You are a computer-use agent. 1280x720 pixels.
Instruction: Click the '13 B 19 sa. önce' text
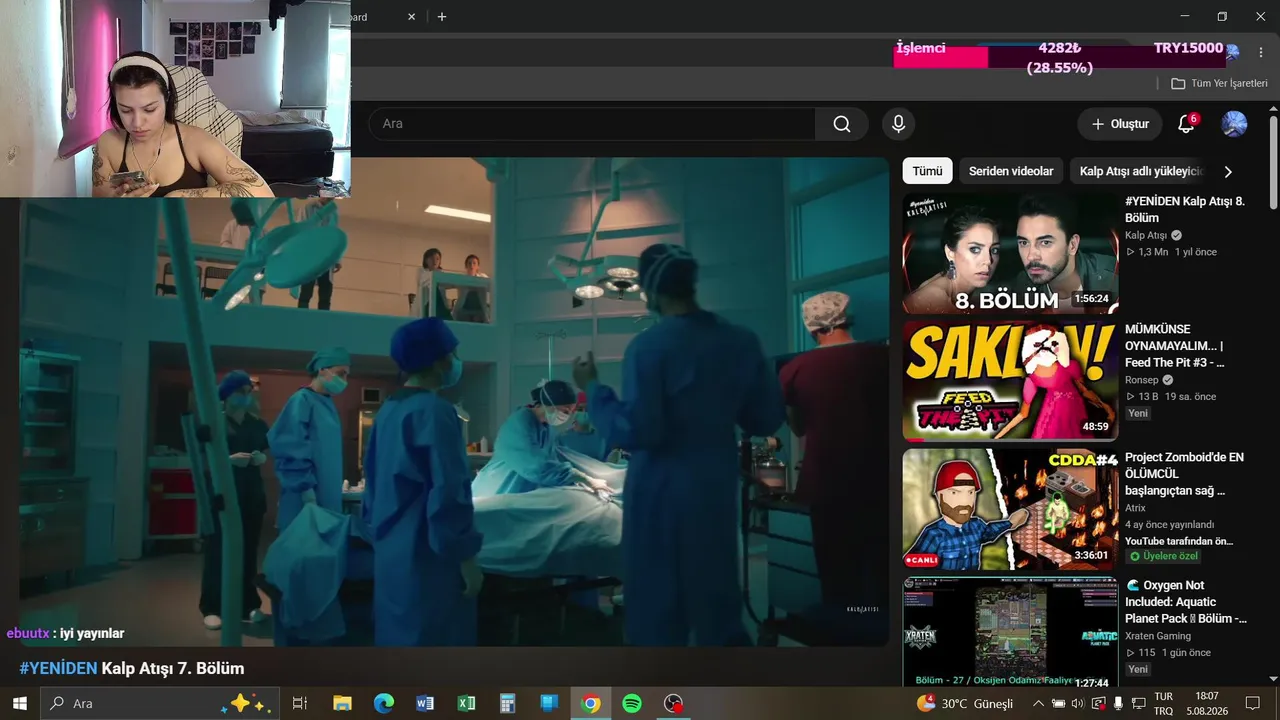click(x=1171, y=397)
